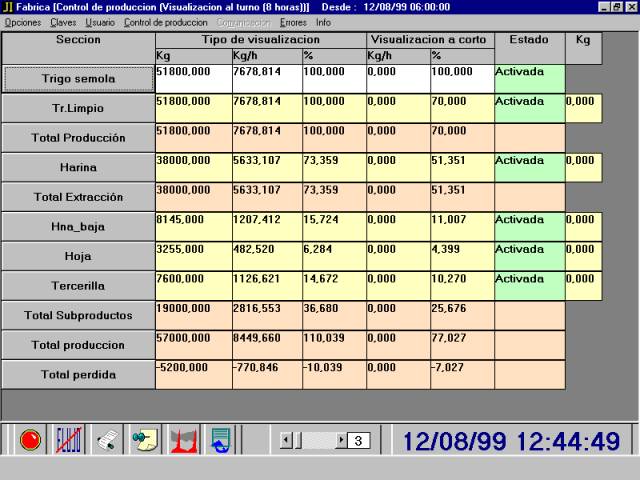Click the Tercerilla section button
The image size is (640, 480).
78,286
